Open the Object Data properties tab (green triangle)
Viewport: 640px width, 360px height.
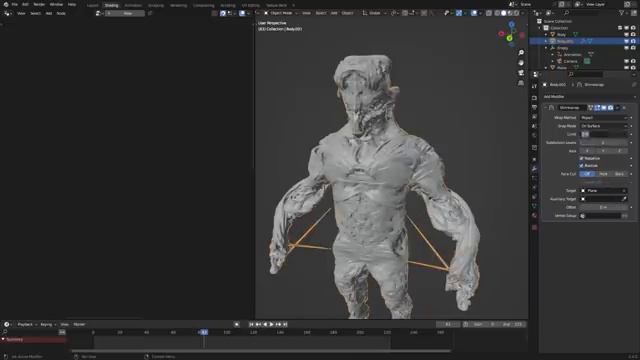pos(534,206)
